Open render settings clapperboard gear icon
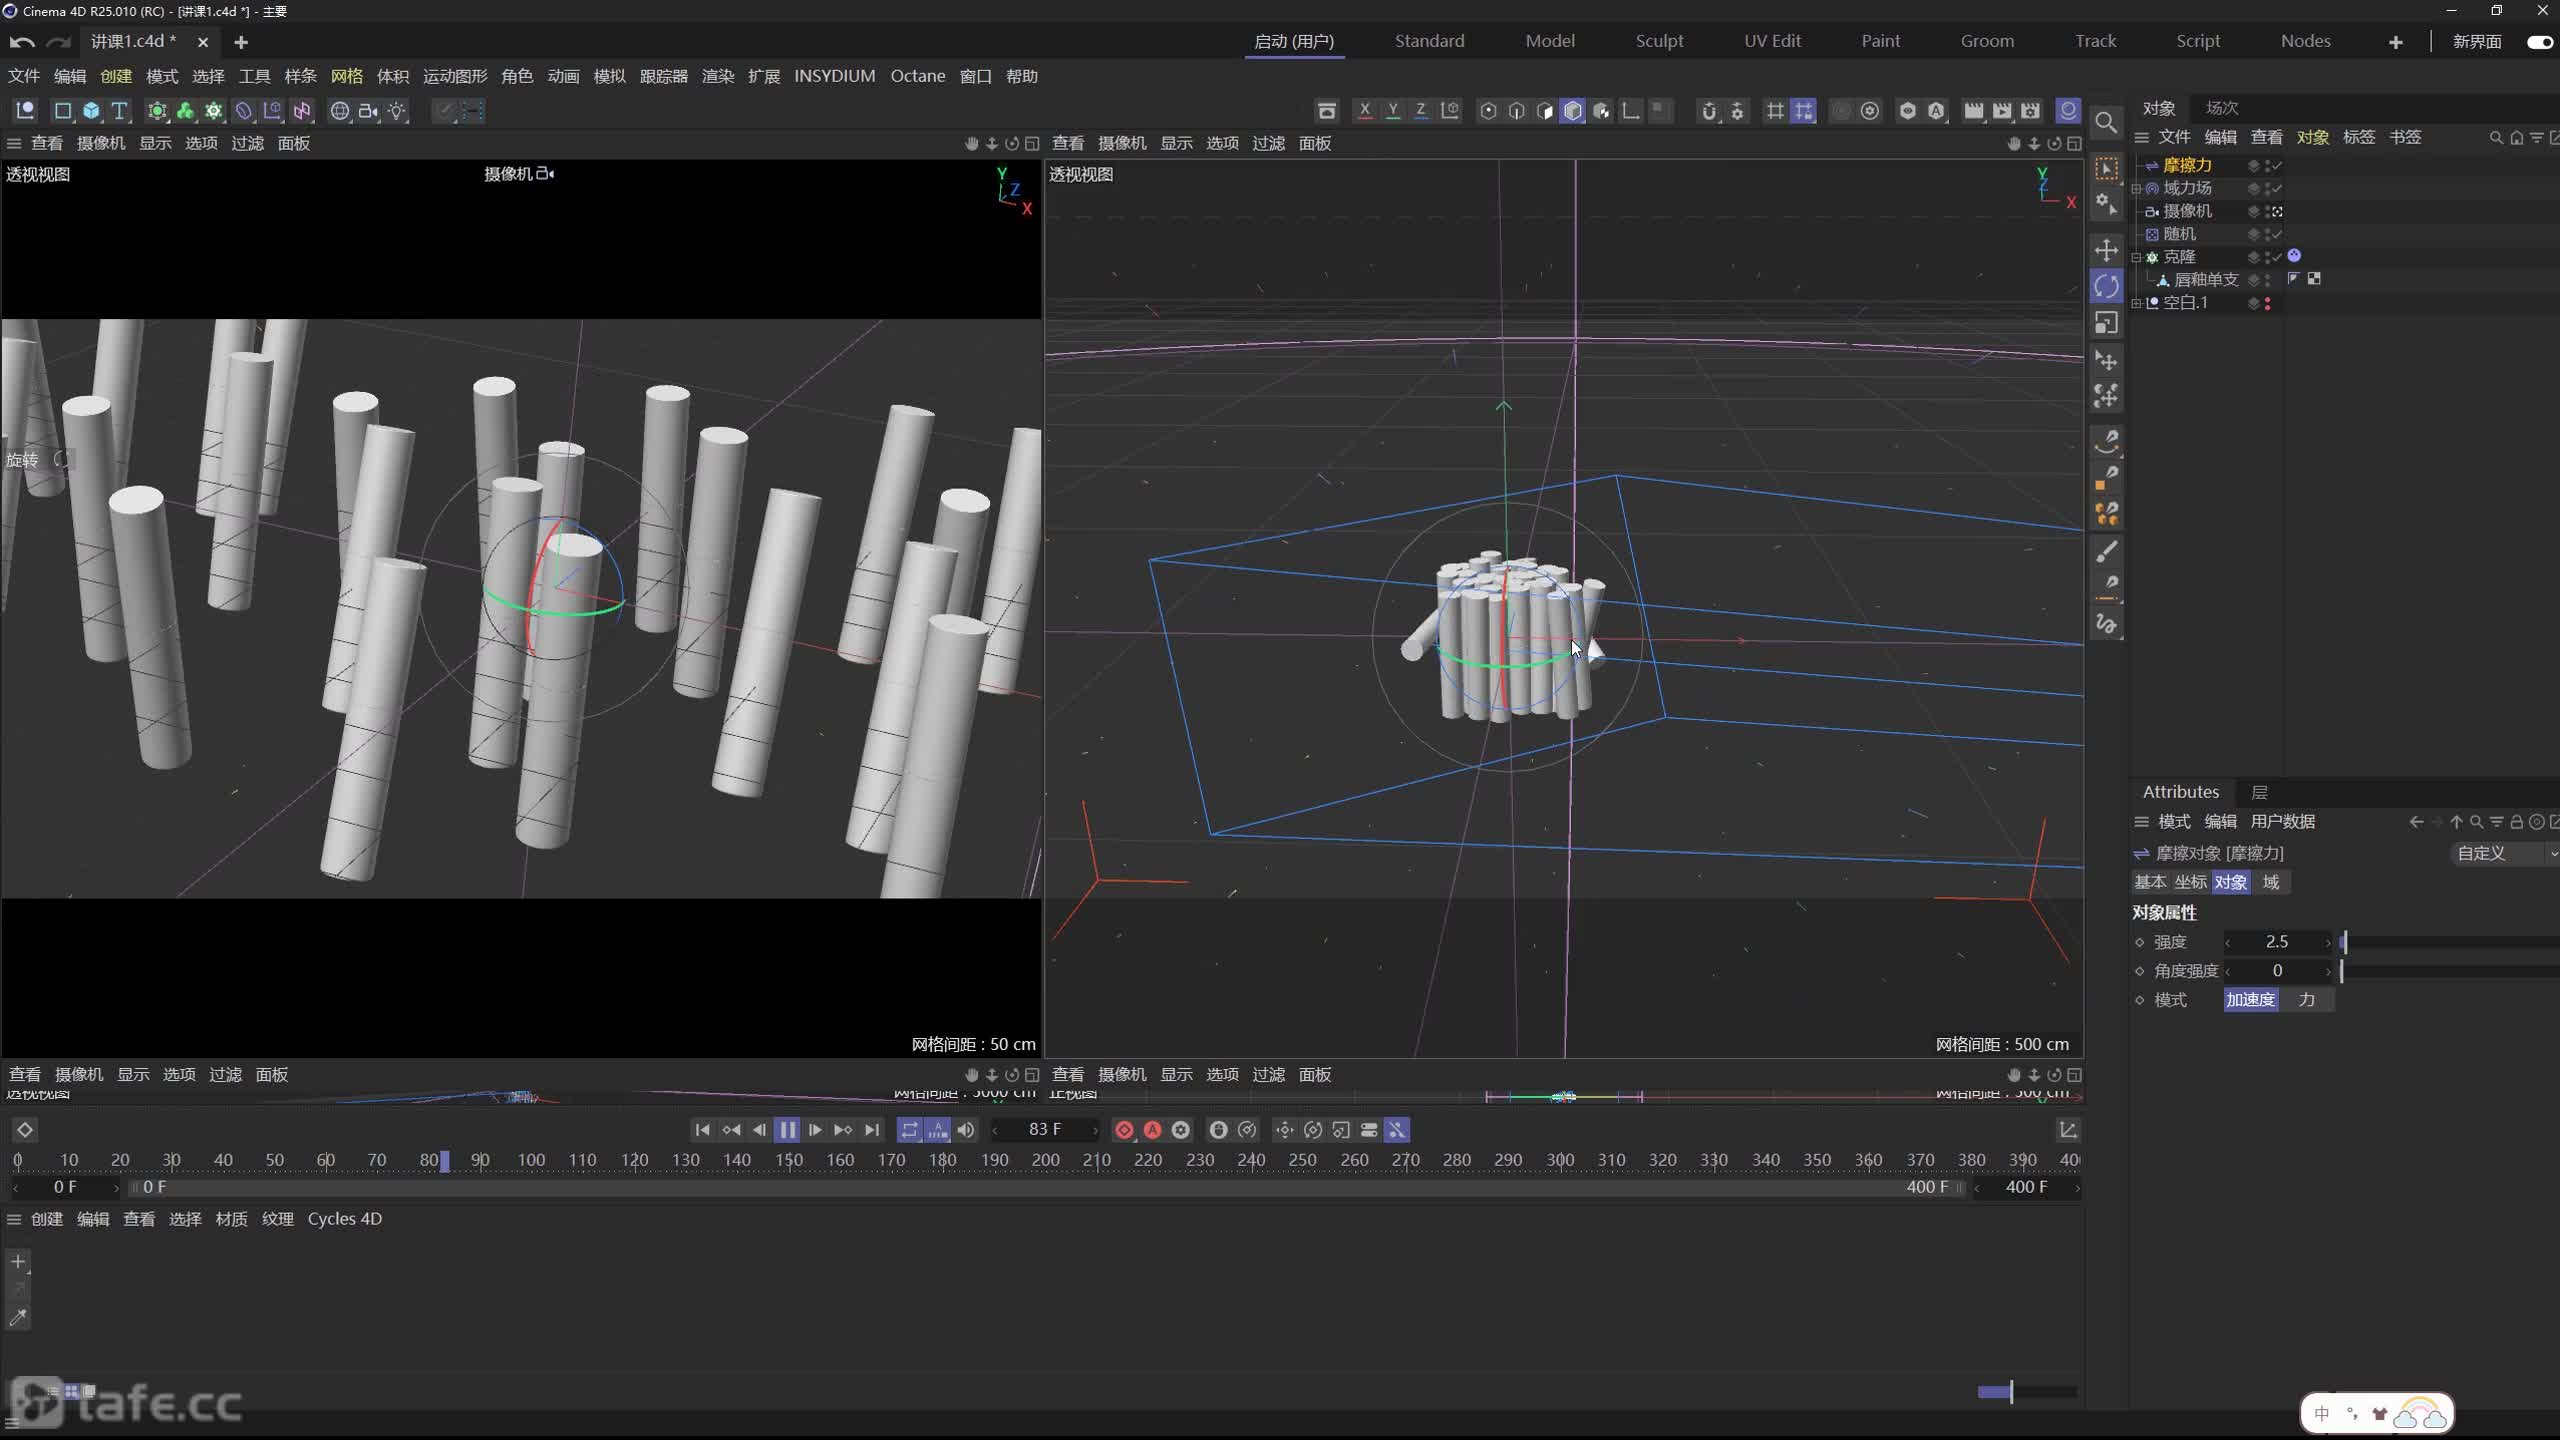 2030,111
